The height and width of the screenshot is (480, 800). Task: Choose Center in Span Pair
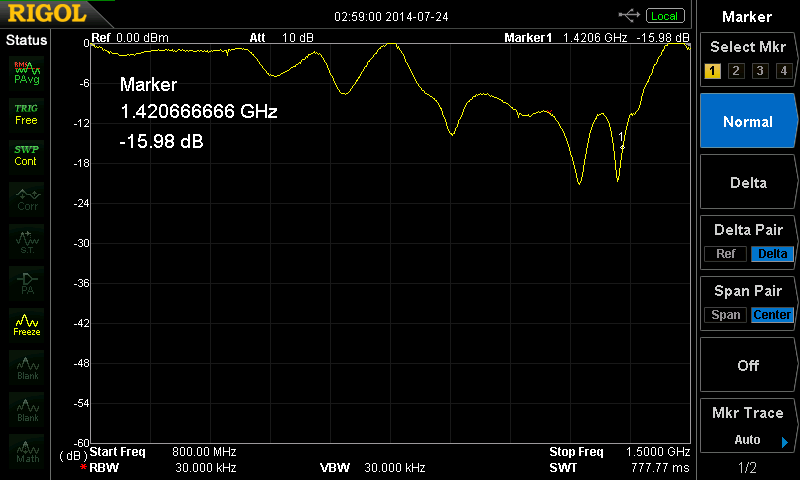(x=772, y=315)
